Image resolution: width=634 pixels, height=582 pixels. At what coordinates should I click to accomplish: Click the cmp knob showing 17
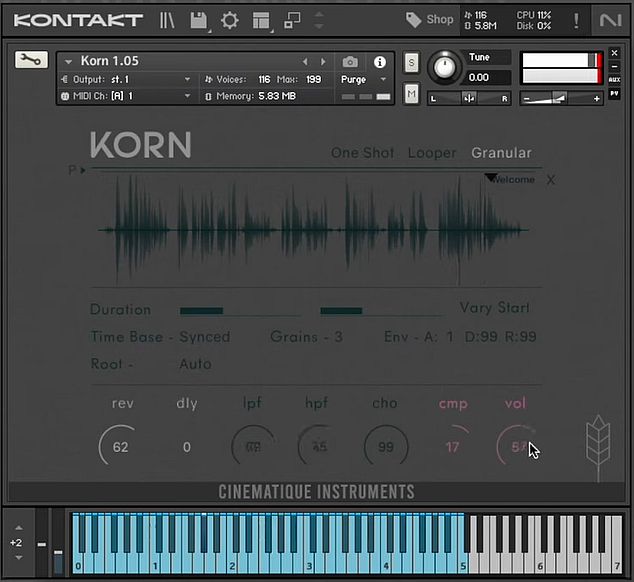[452, 447]
